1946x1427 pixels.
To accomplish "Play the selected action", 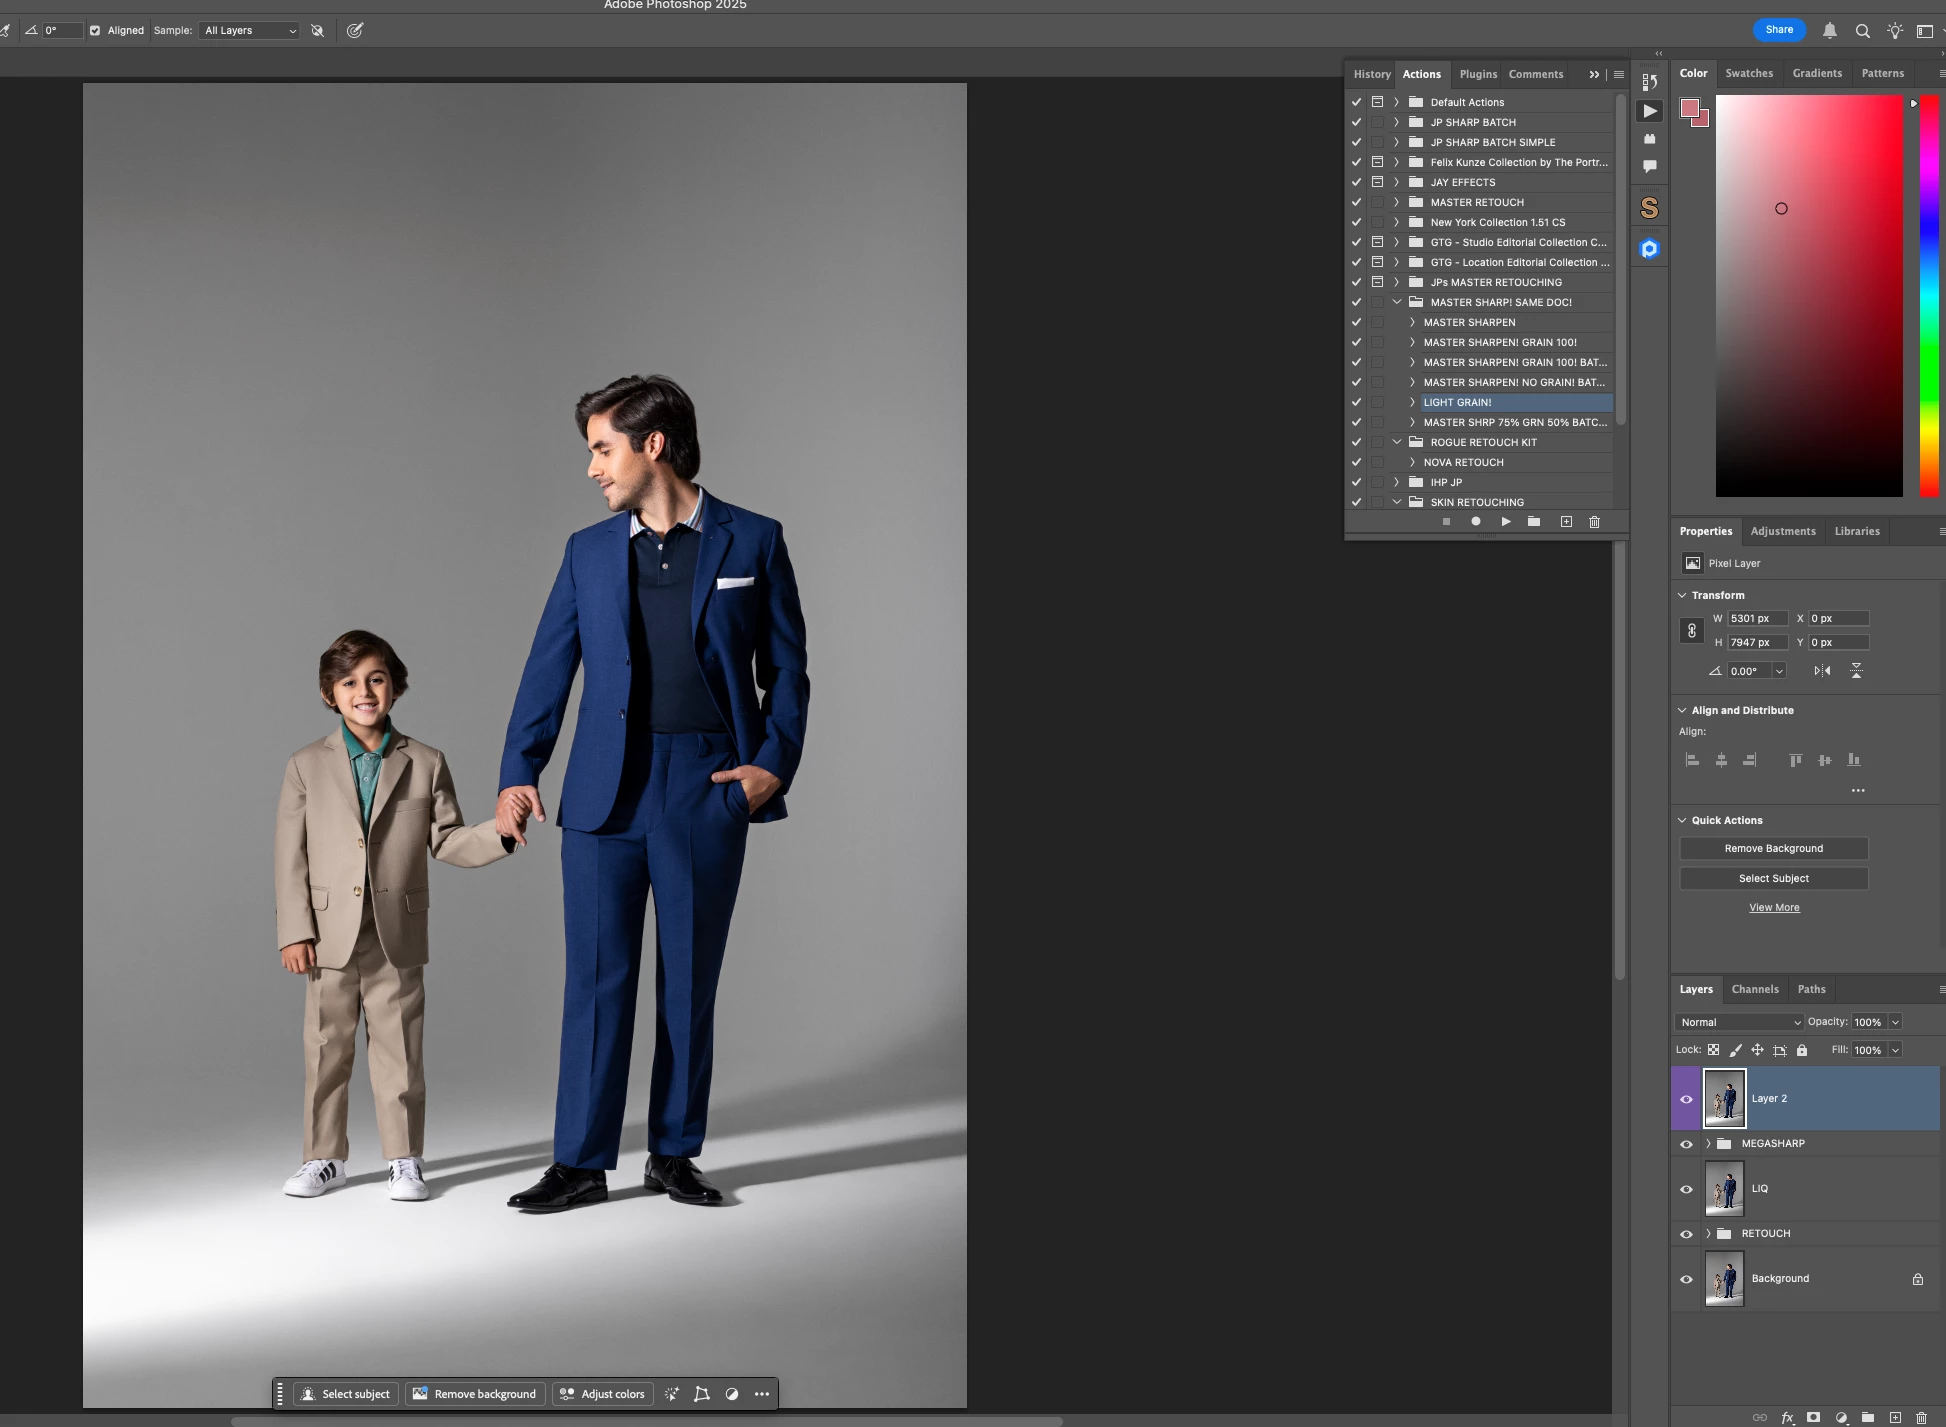I will (1505, 522).
